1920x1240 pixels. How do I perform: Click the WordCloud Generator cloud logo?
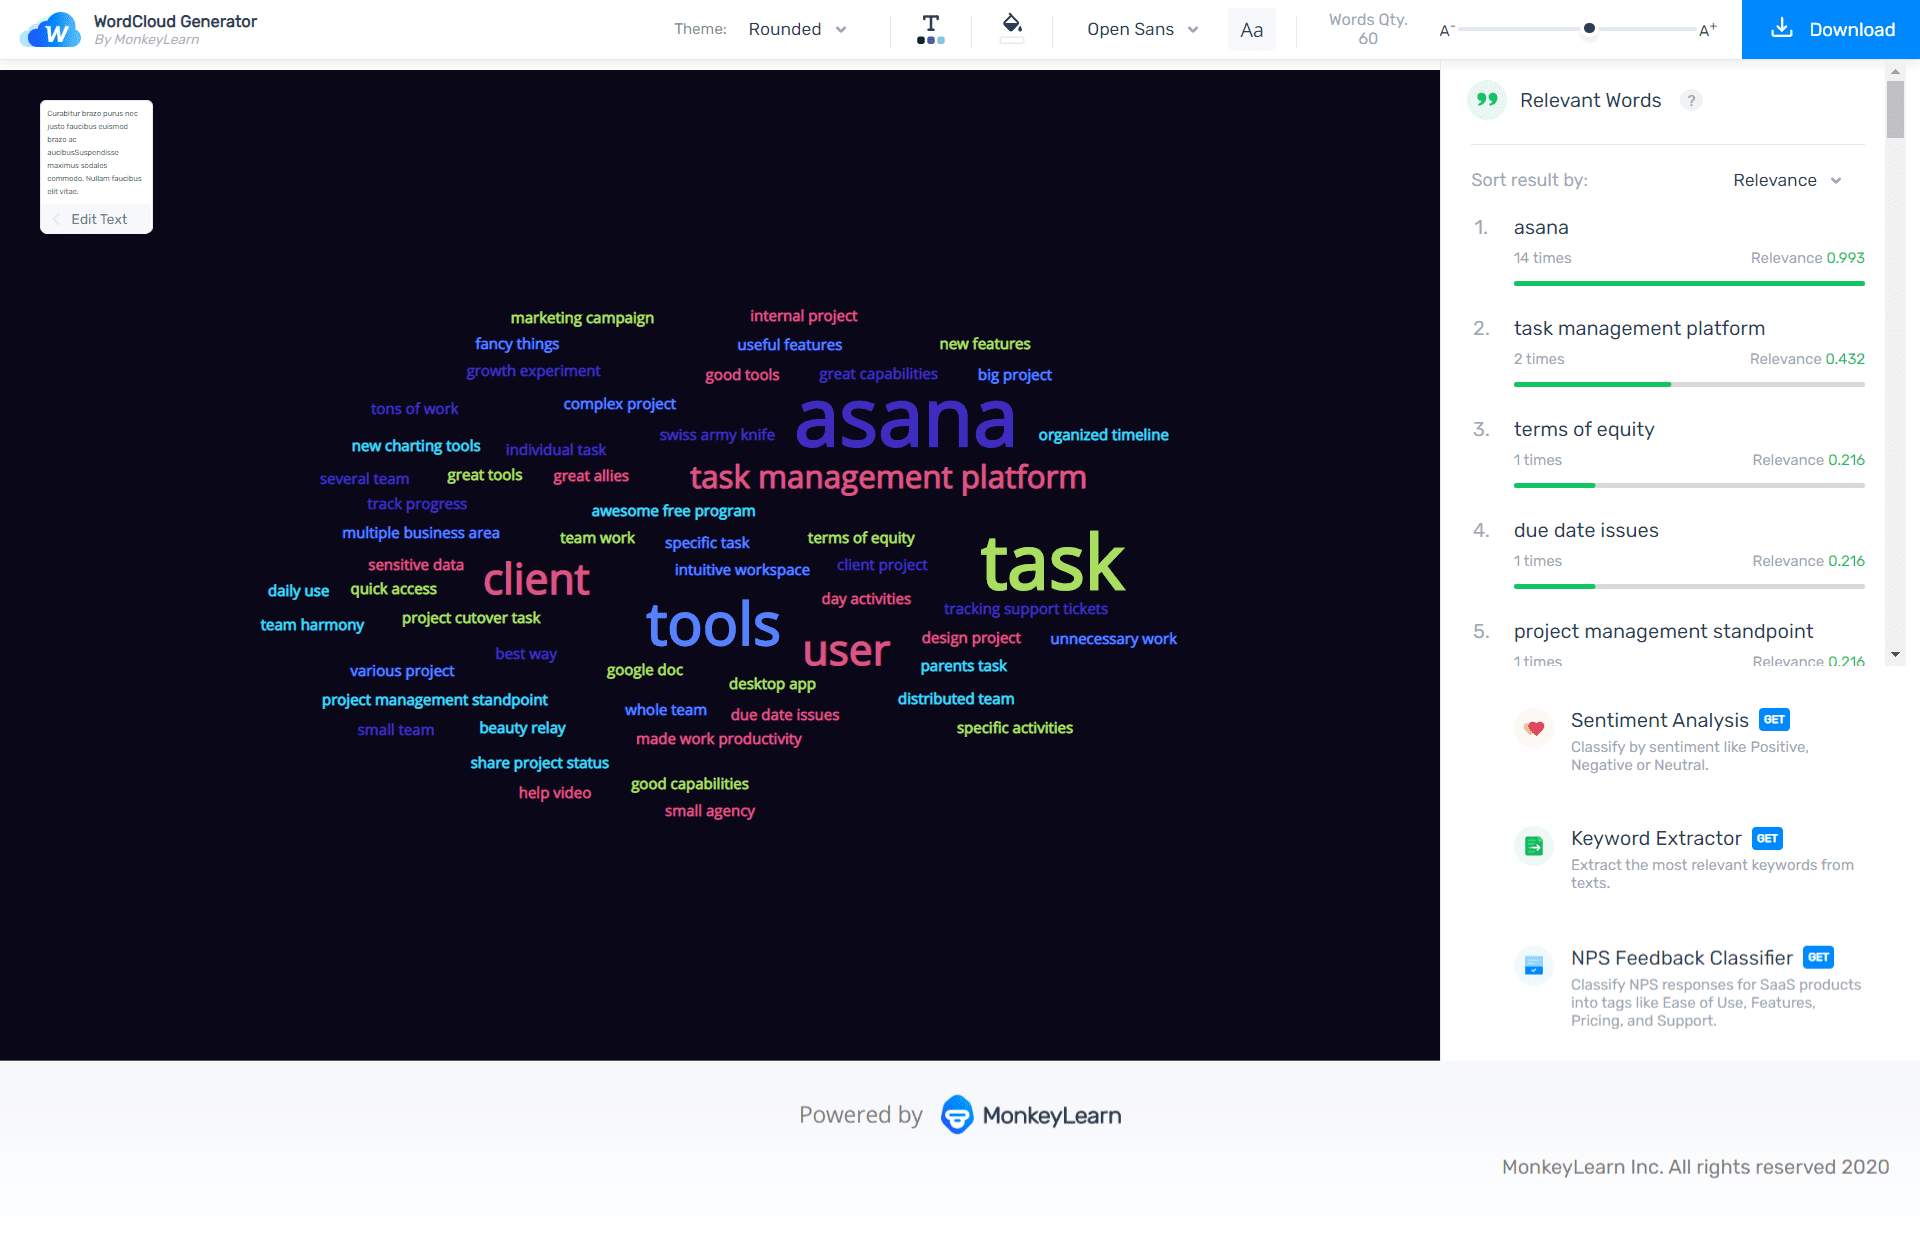[51, 30]
